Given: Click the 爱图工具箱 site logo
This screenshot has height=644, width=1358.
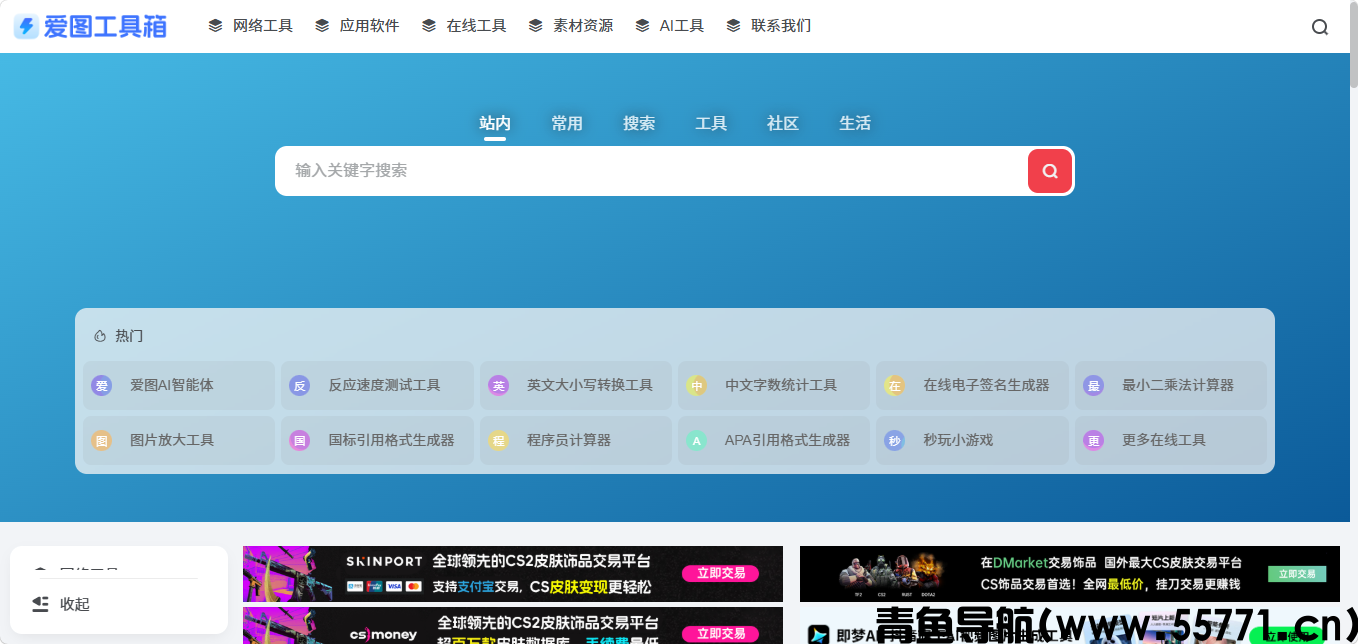Looking at the screenshot, I should [90, 26].
